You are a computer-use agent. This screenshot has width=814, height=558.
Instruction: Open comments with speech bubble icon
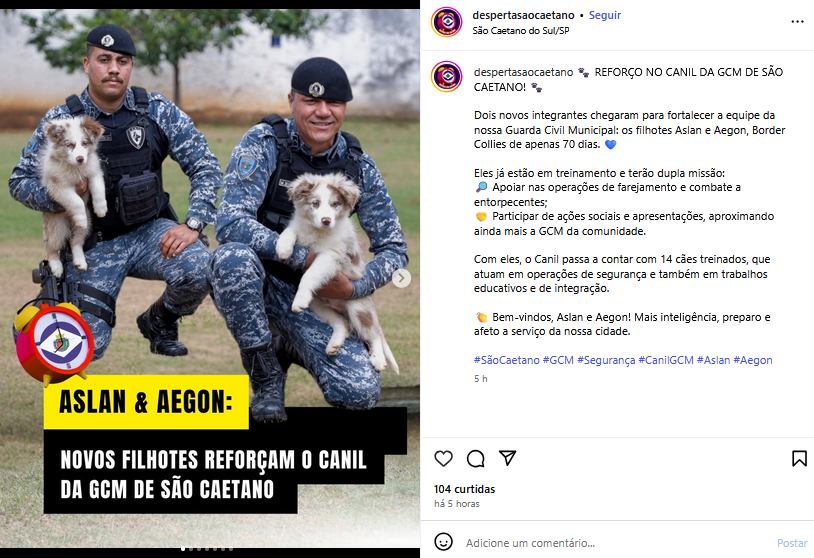476,458
